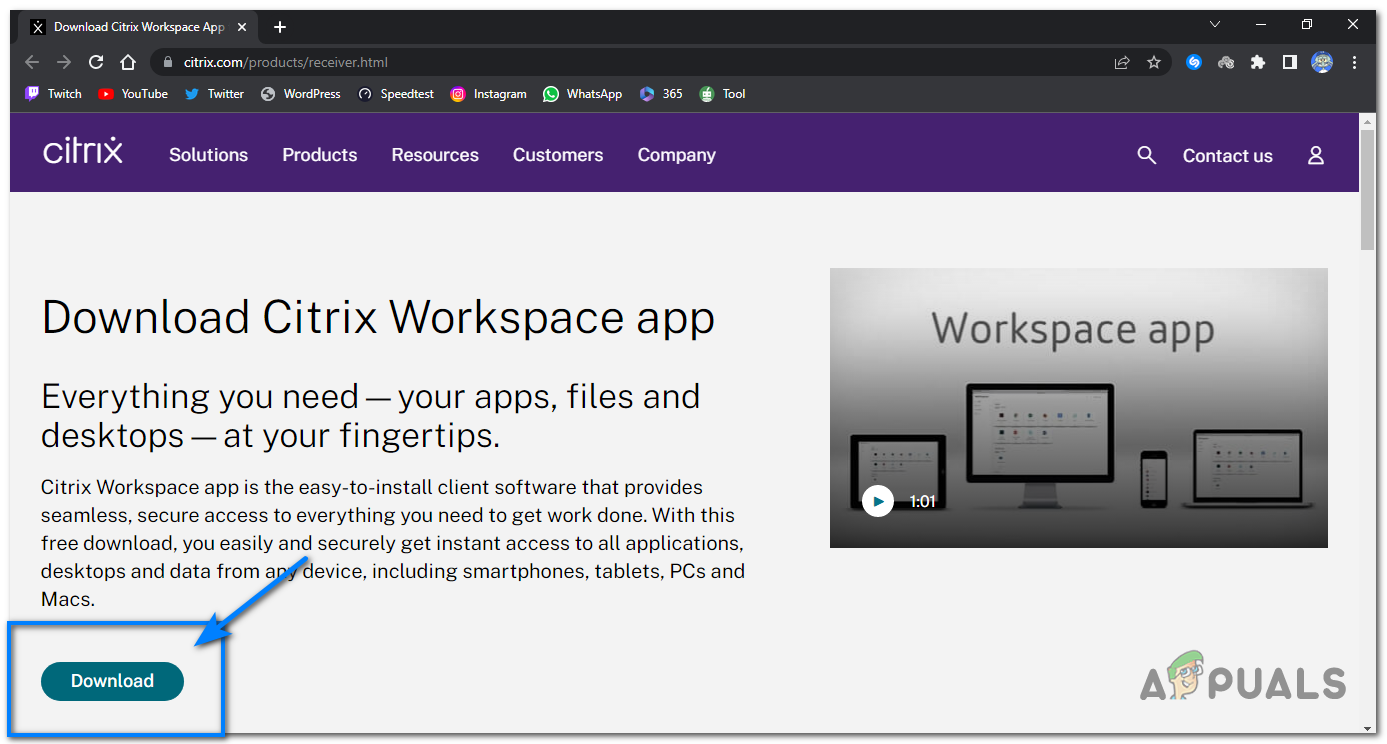This screenshot has height=744, width=1387.
Task: Reload the Citrix page
Action: tap(96, 62)
